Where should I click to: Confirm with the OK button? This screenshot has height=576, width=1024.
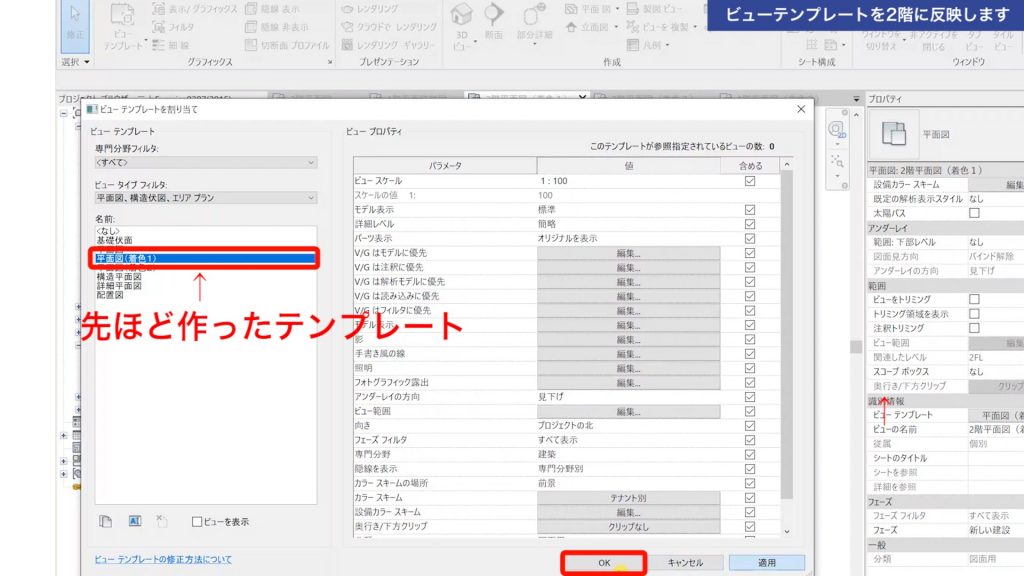603,562
